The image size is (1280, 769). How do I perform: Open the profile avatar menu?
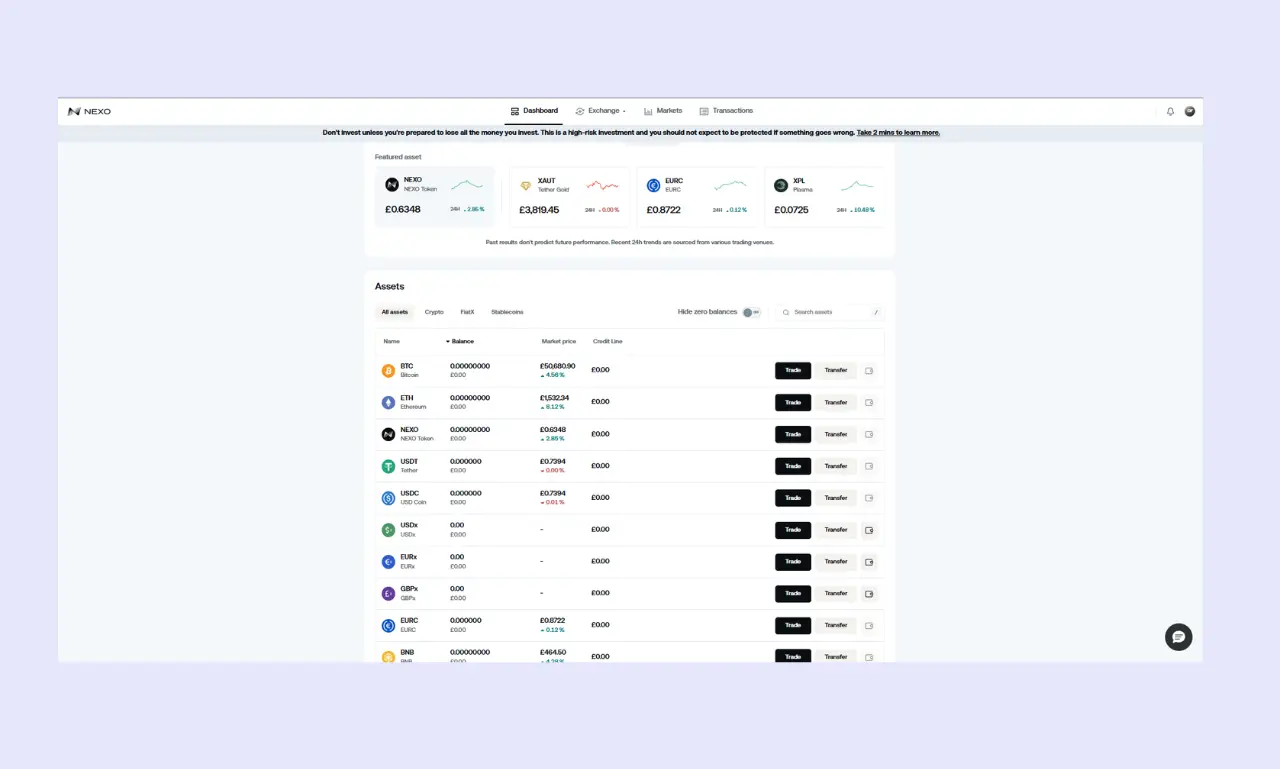coord(1190,111)
